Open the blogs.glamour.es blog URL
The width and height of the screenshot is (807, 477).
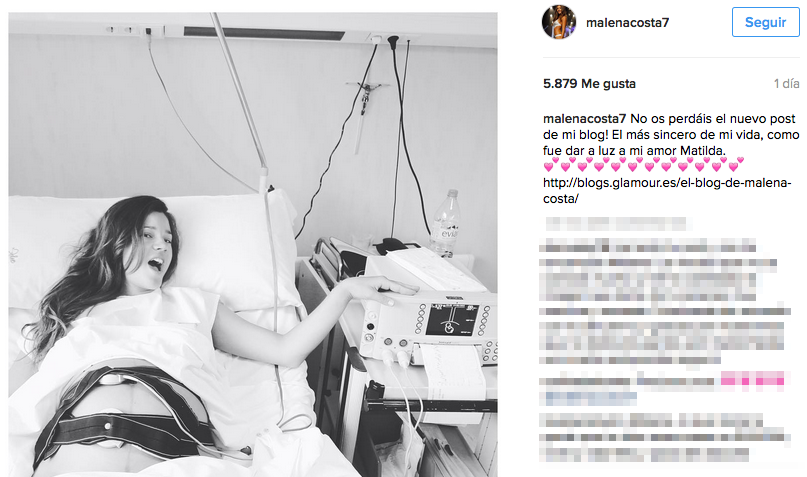[x=667, y=190]
